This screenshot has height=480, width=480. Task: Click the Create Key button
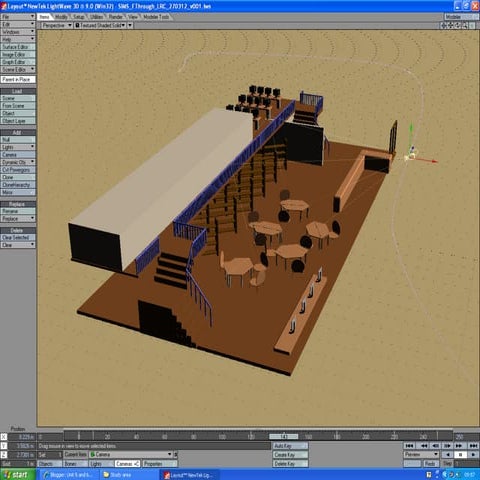point(290,455)
